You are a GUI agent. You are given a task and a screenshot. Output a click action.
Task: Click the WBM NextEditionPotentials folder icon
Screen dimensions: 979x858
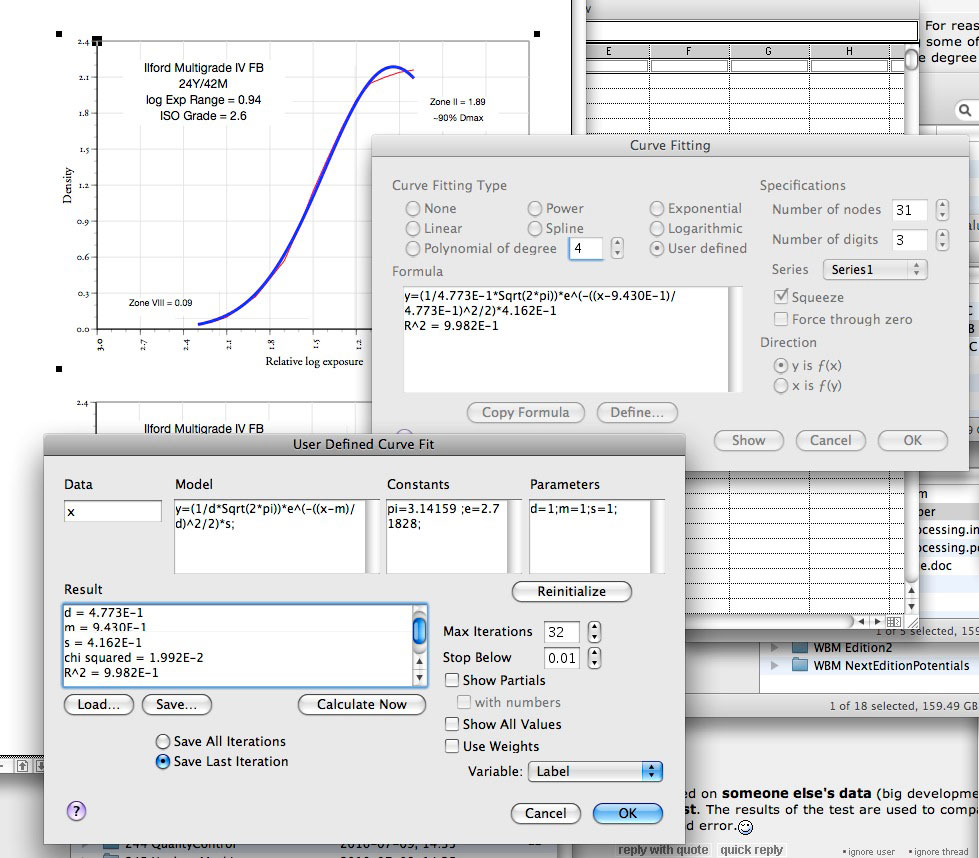[800, 665]
